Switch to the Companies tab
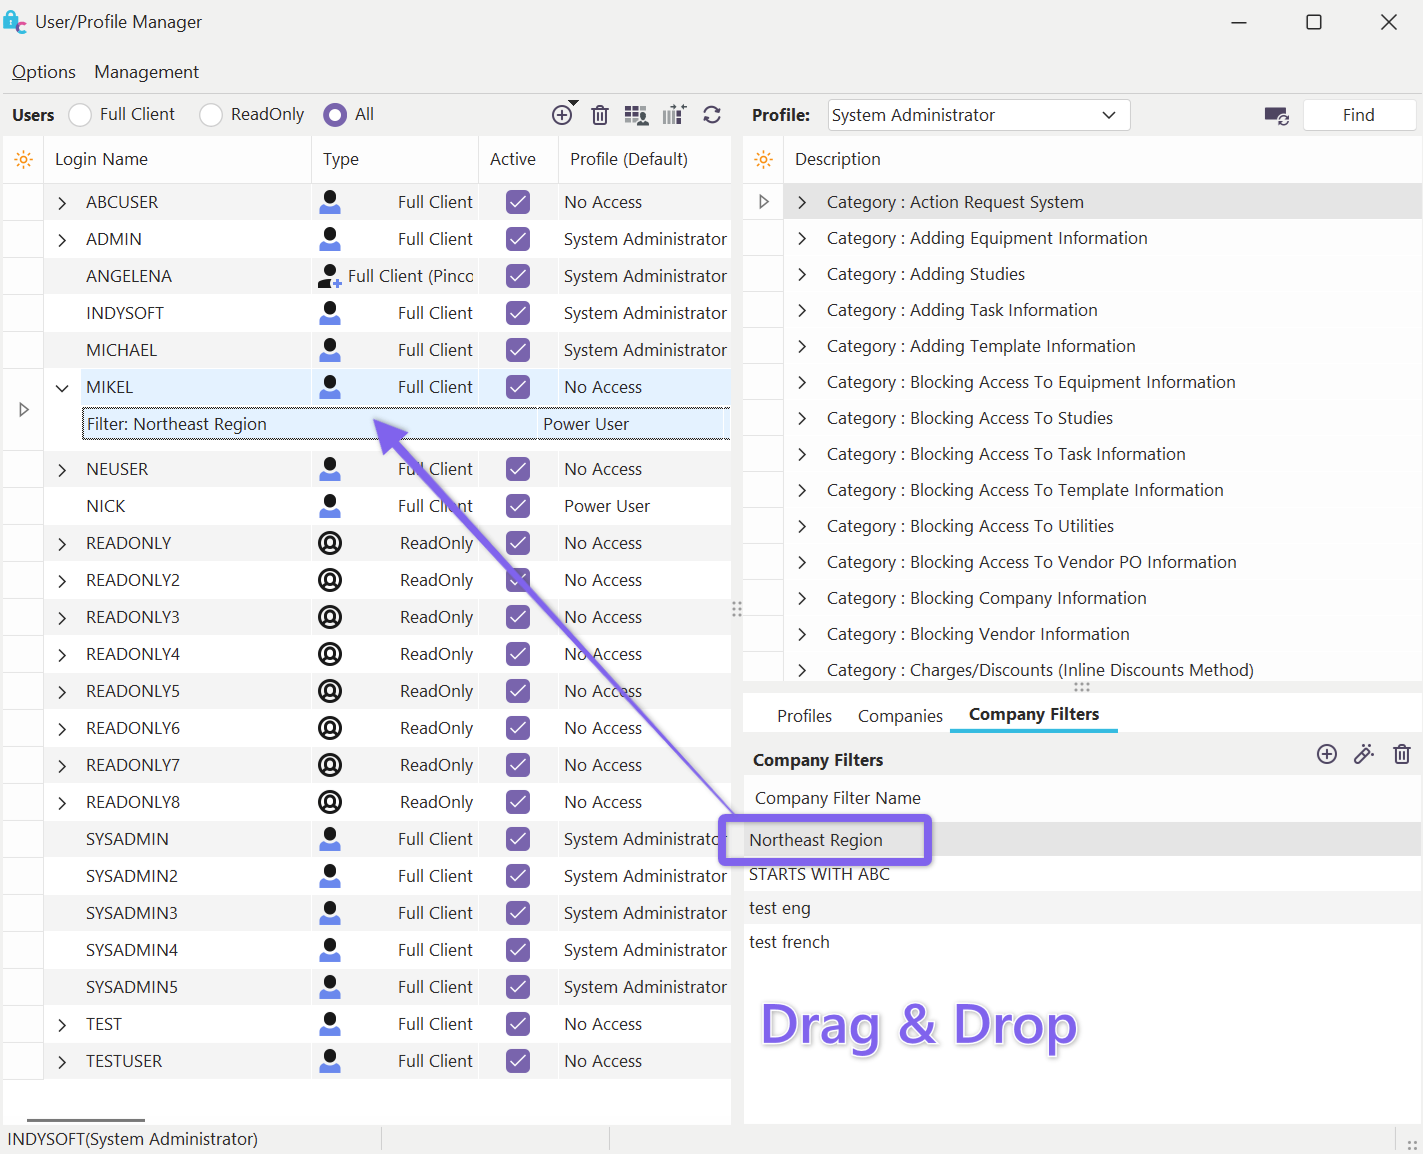Screen dimensions: 1423x1154 [900, 716]
